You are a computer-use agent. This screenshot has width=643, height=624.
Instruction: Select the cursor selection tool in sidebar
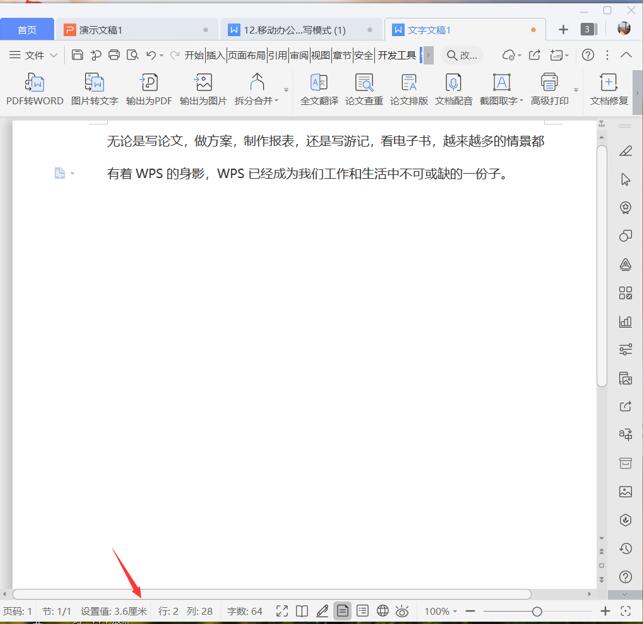tap(625, 179)
